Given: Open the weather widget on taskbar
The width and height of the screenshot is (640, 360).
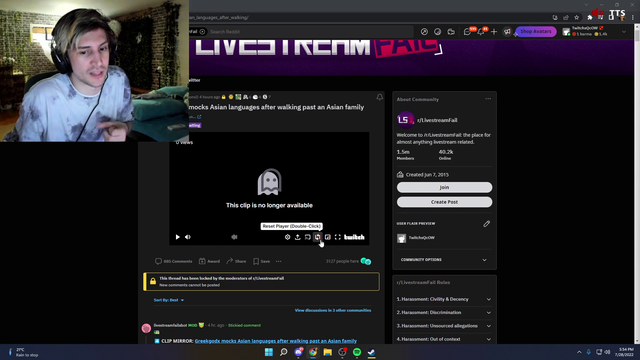Looking at the screenshot, I should [24, 352].
